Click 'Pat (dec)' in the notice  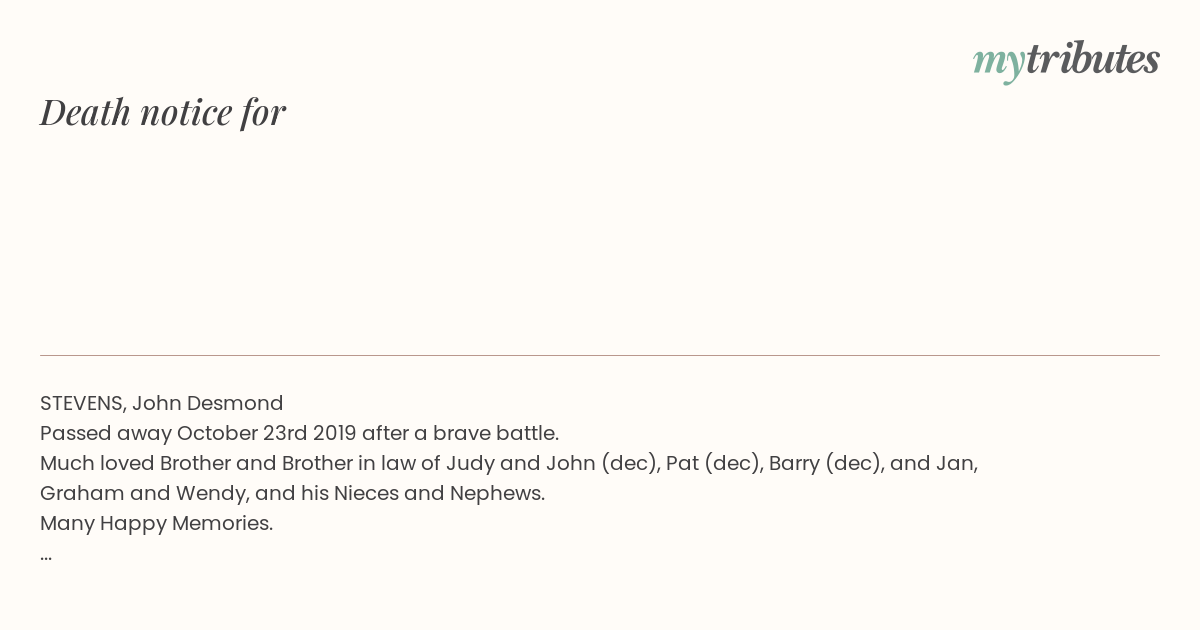coord(714,463)
